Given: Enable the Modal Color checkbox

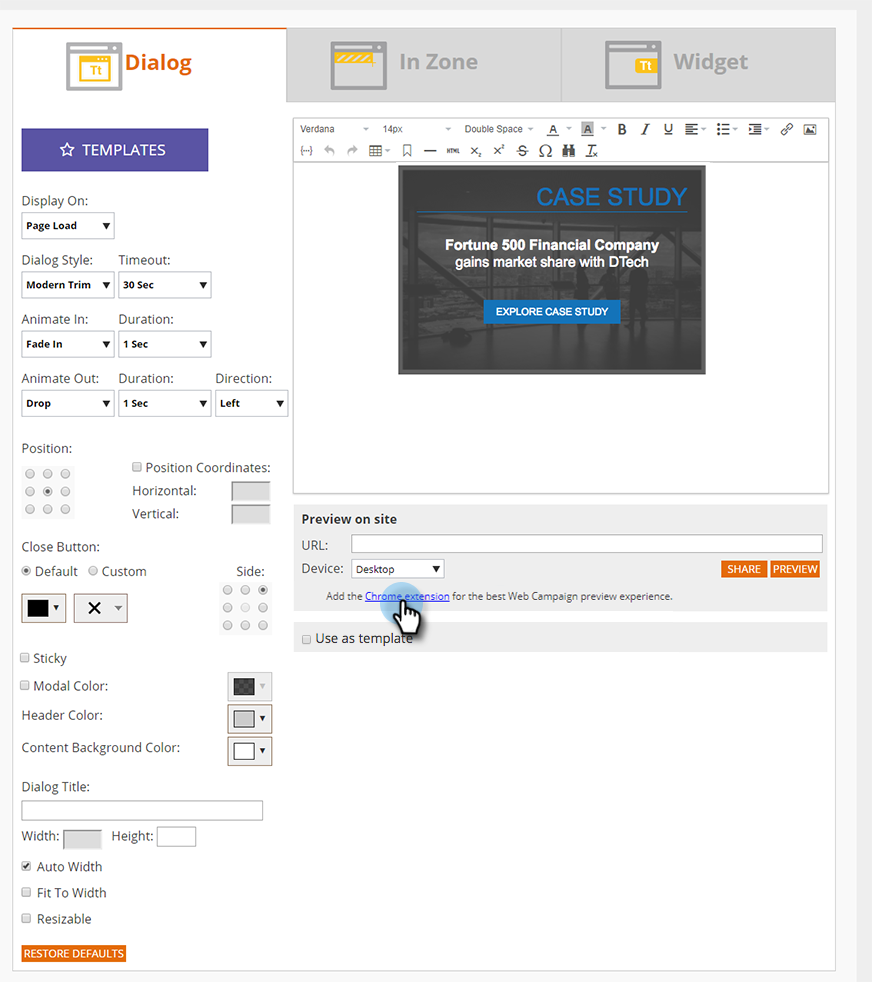Looking at the screenshot, I should coord(25,685).
